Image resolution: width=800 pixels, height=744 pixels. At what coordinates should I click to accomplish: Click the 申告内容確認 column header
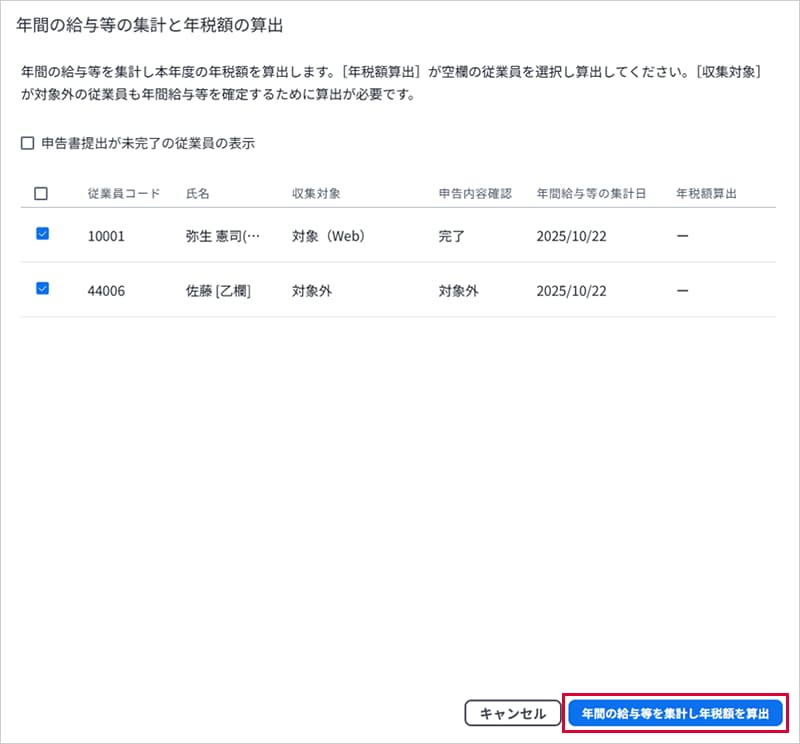tap(474, 194)
